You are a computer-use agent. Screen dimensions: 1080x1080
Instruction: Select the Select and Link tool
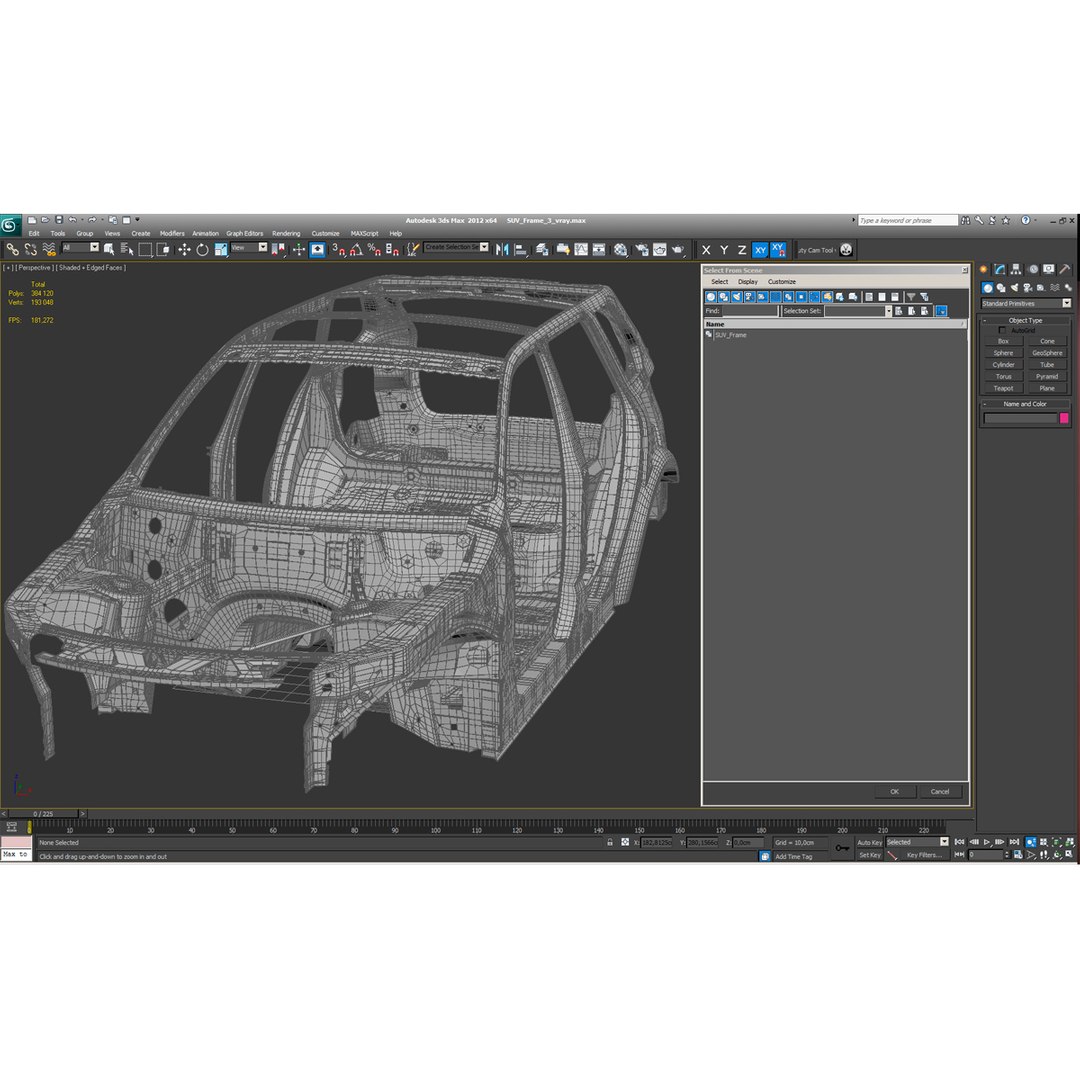pyautogui.click(x=12, y=249)
